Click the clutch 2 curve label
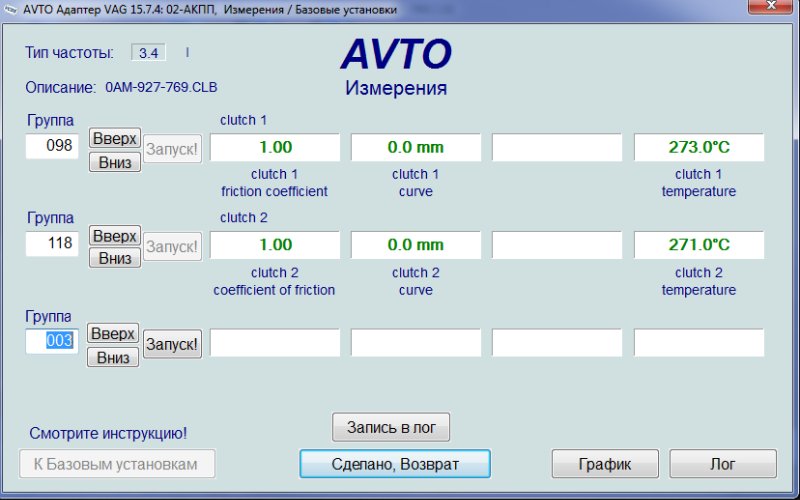Image resolution: width=800 pixels, height=500 pixels. tap(416, 281)
